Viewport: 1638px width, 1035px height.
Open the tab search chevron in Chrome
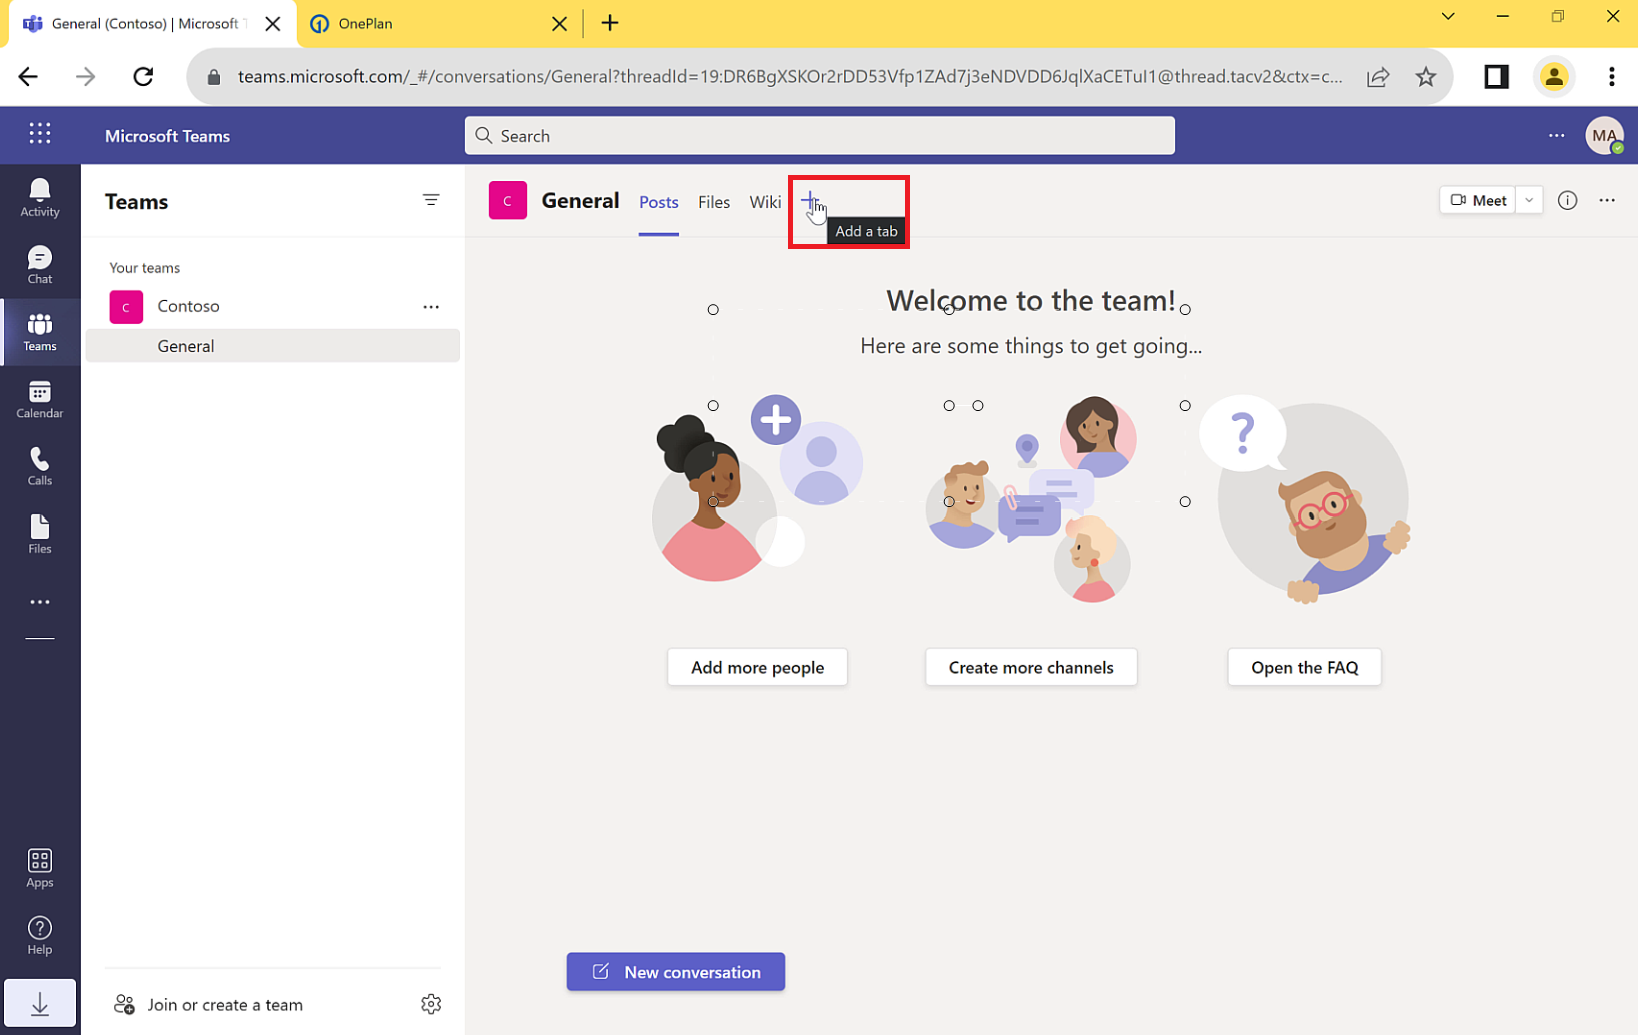click(x=1448, y=17)
